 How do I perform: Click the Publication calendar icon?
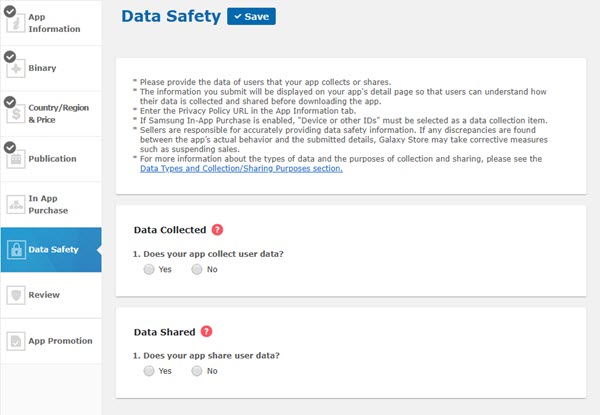point(16,159)
